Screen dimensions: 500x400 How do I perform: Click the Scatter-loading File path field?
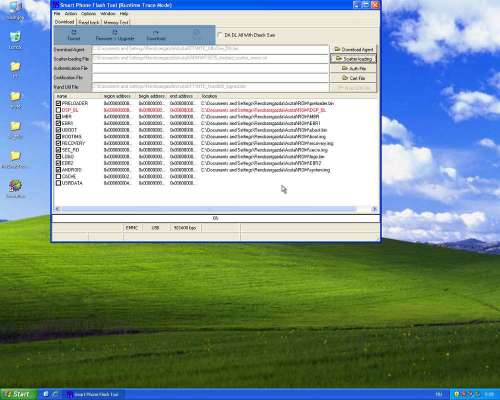[x=210, y=59]
